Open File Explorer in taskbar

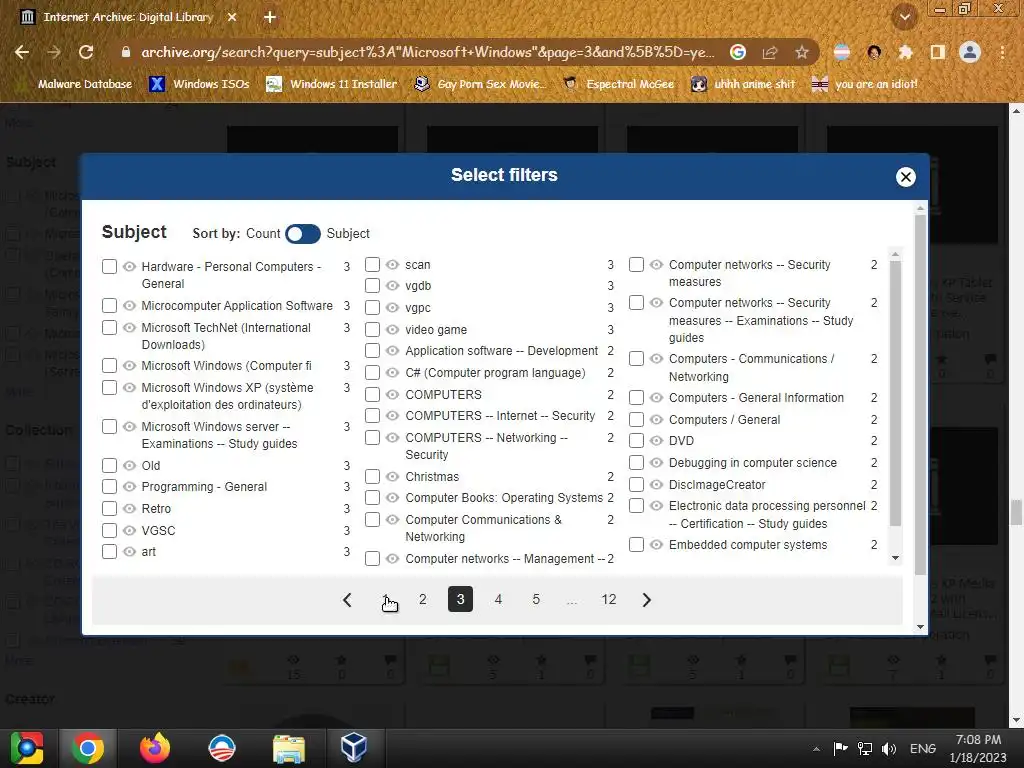(x=288, y=748)
